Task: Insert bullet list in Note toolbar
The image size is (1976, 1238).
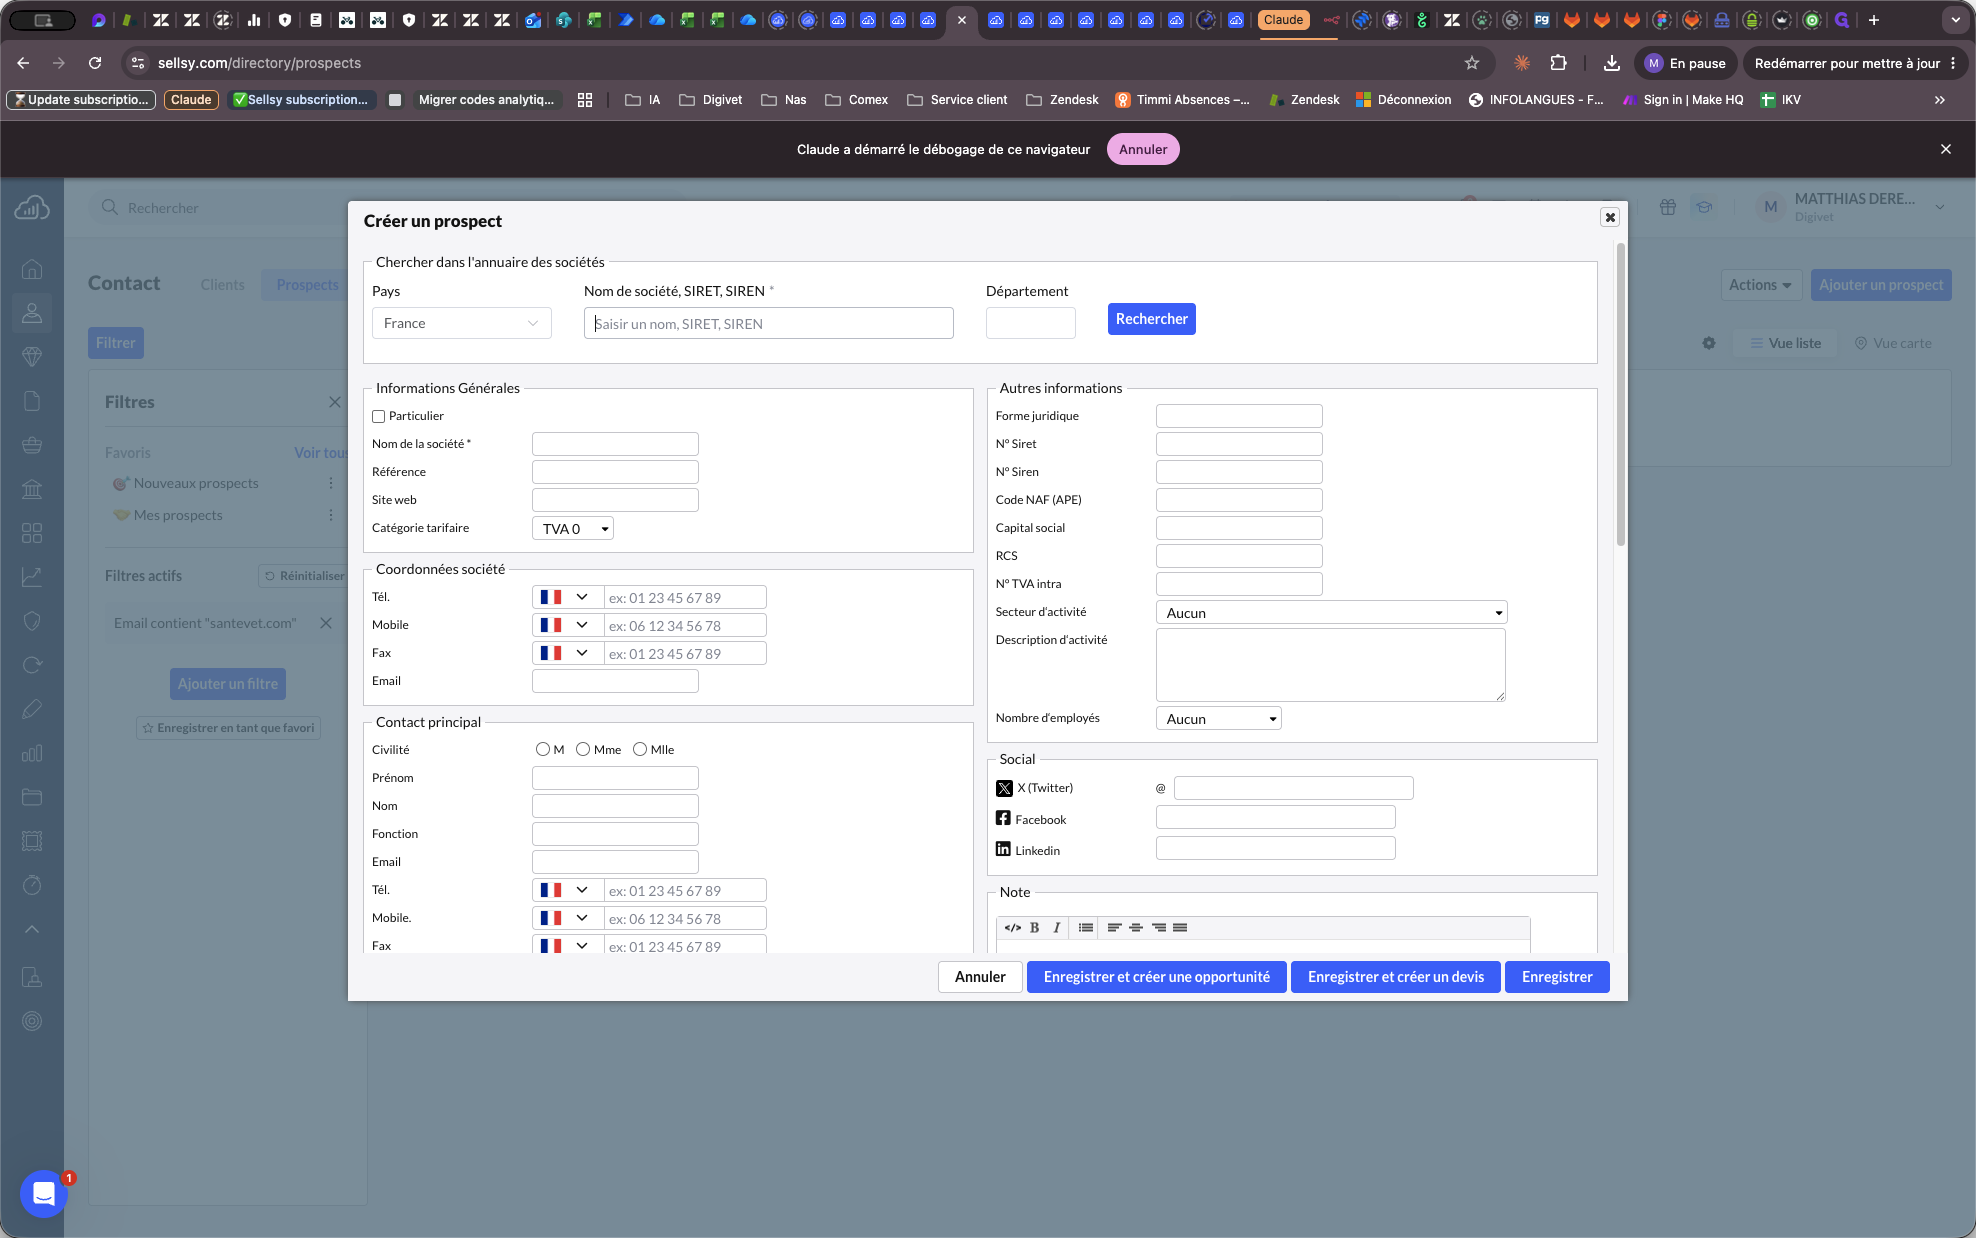Action: [1085, 928]
